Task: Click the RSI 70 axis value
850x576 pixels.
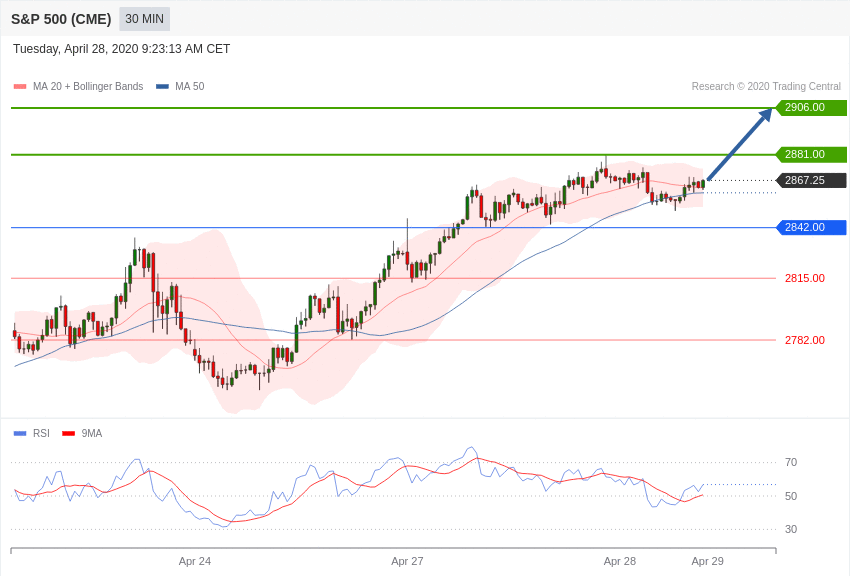Action: [791, 462]
